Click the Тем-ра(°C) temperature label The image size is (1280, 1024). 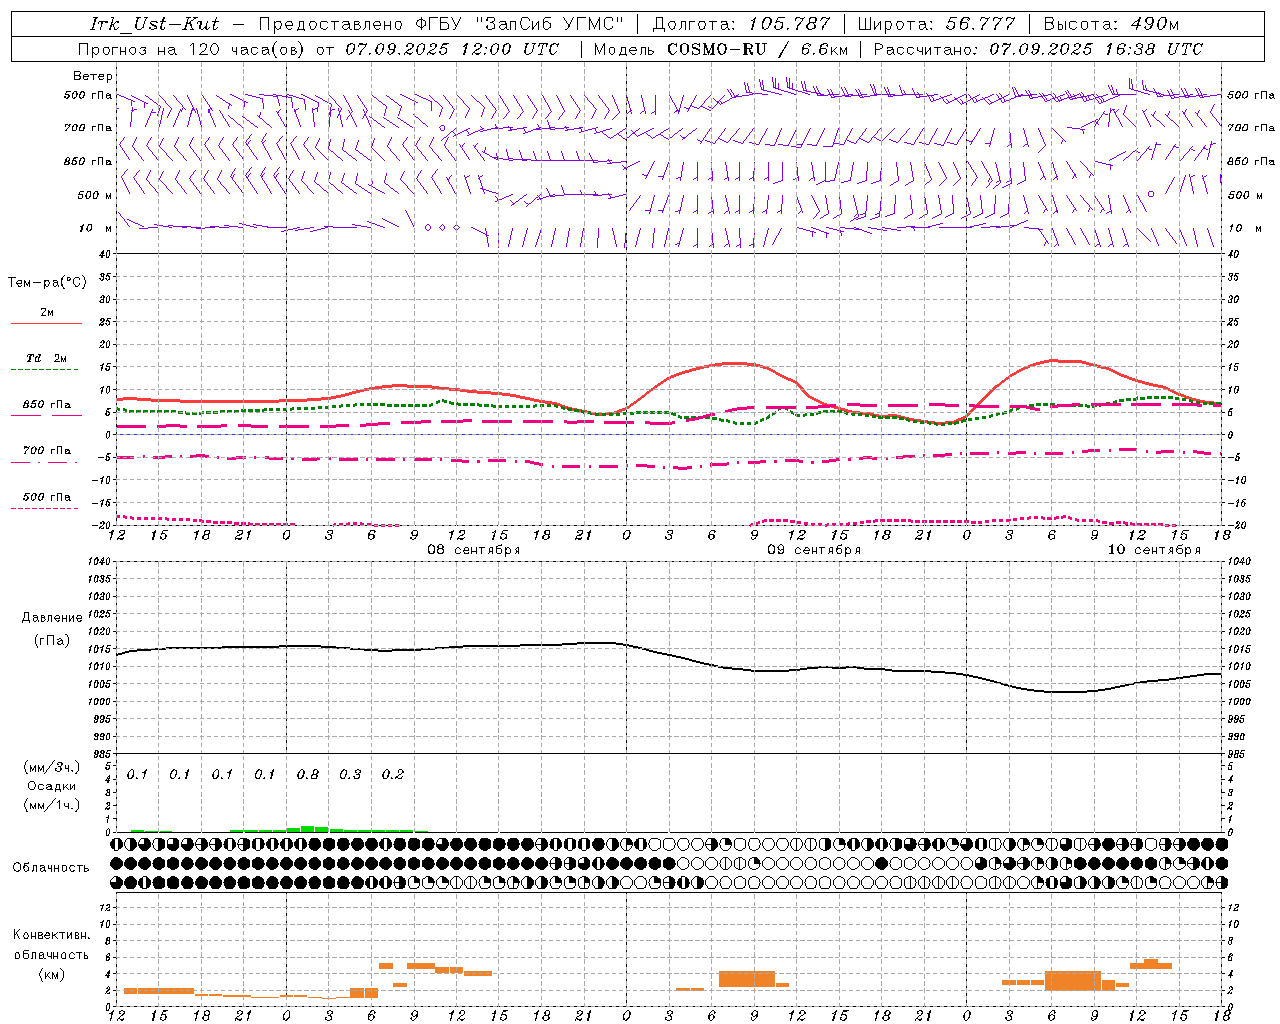(x=47, y=283)
